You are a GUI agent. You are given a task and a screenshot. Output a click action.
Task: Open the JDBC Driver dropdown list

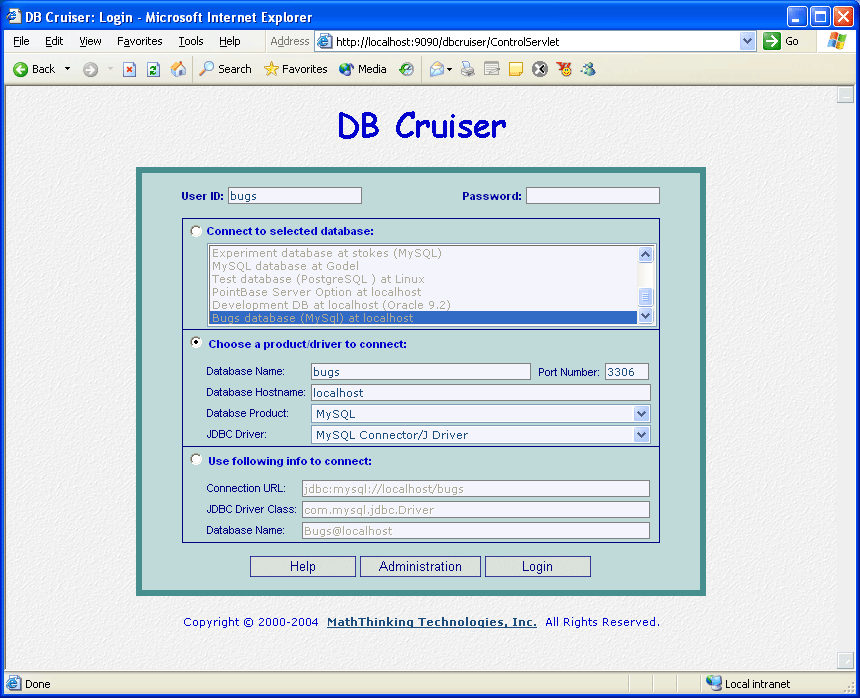(x=641, y=435)
